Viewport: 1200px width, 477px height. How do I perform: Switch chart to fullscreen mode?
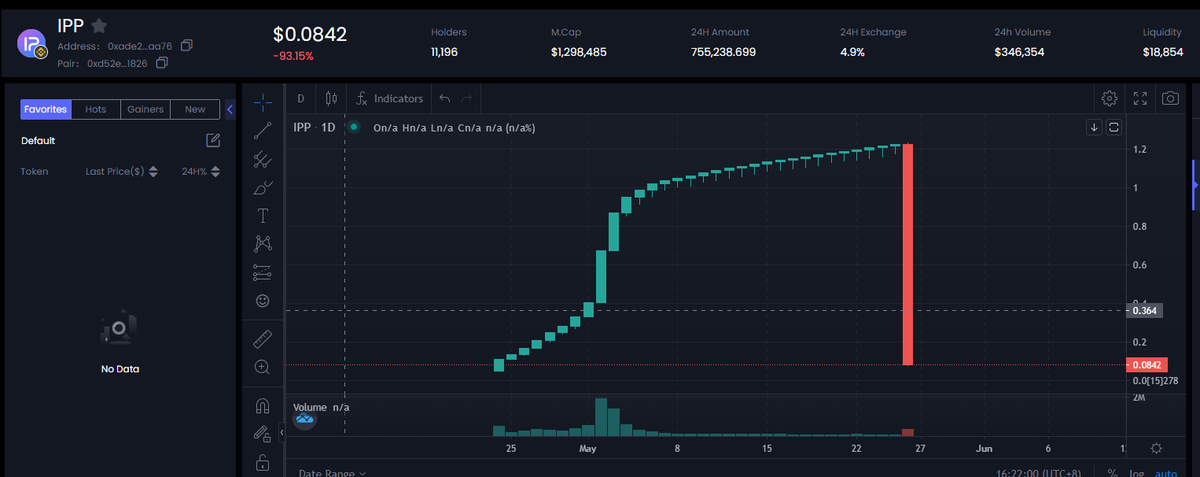[1140, 98]
